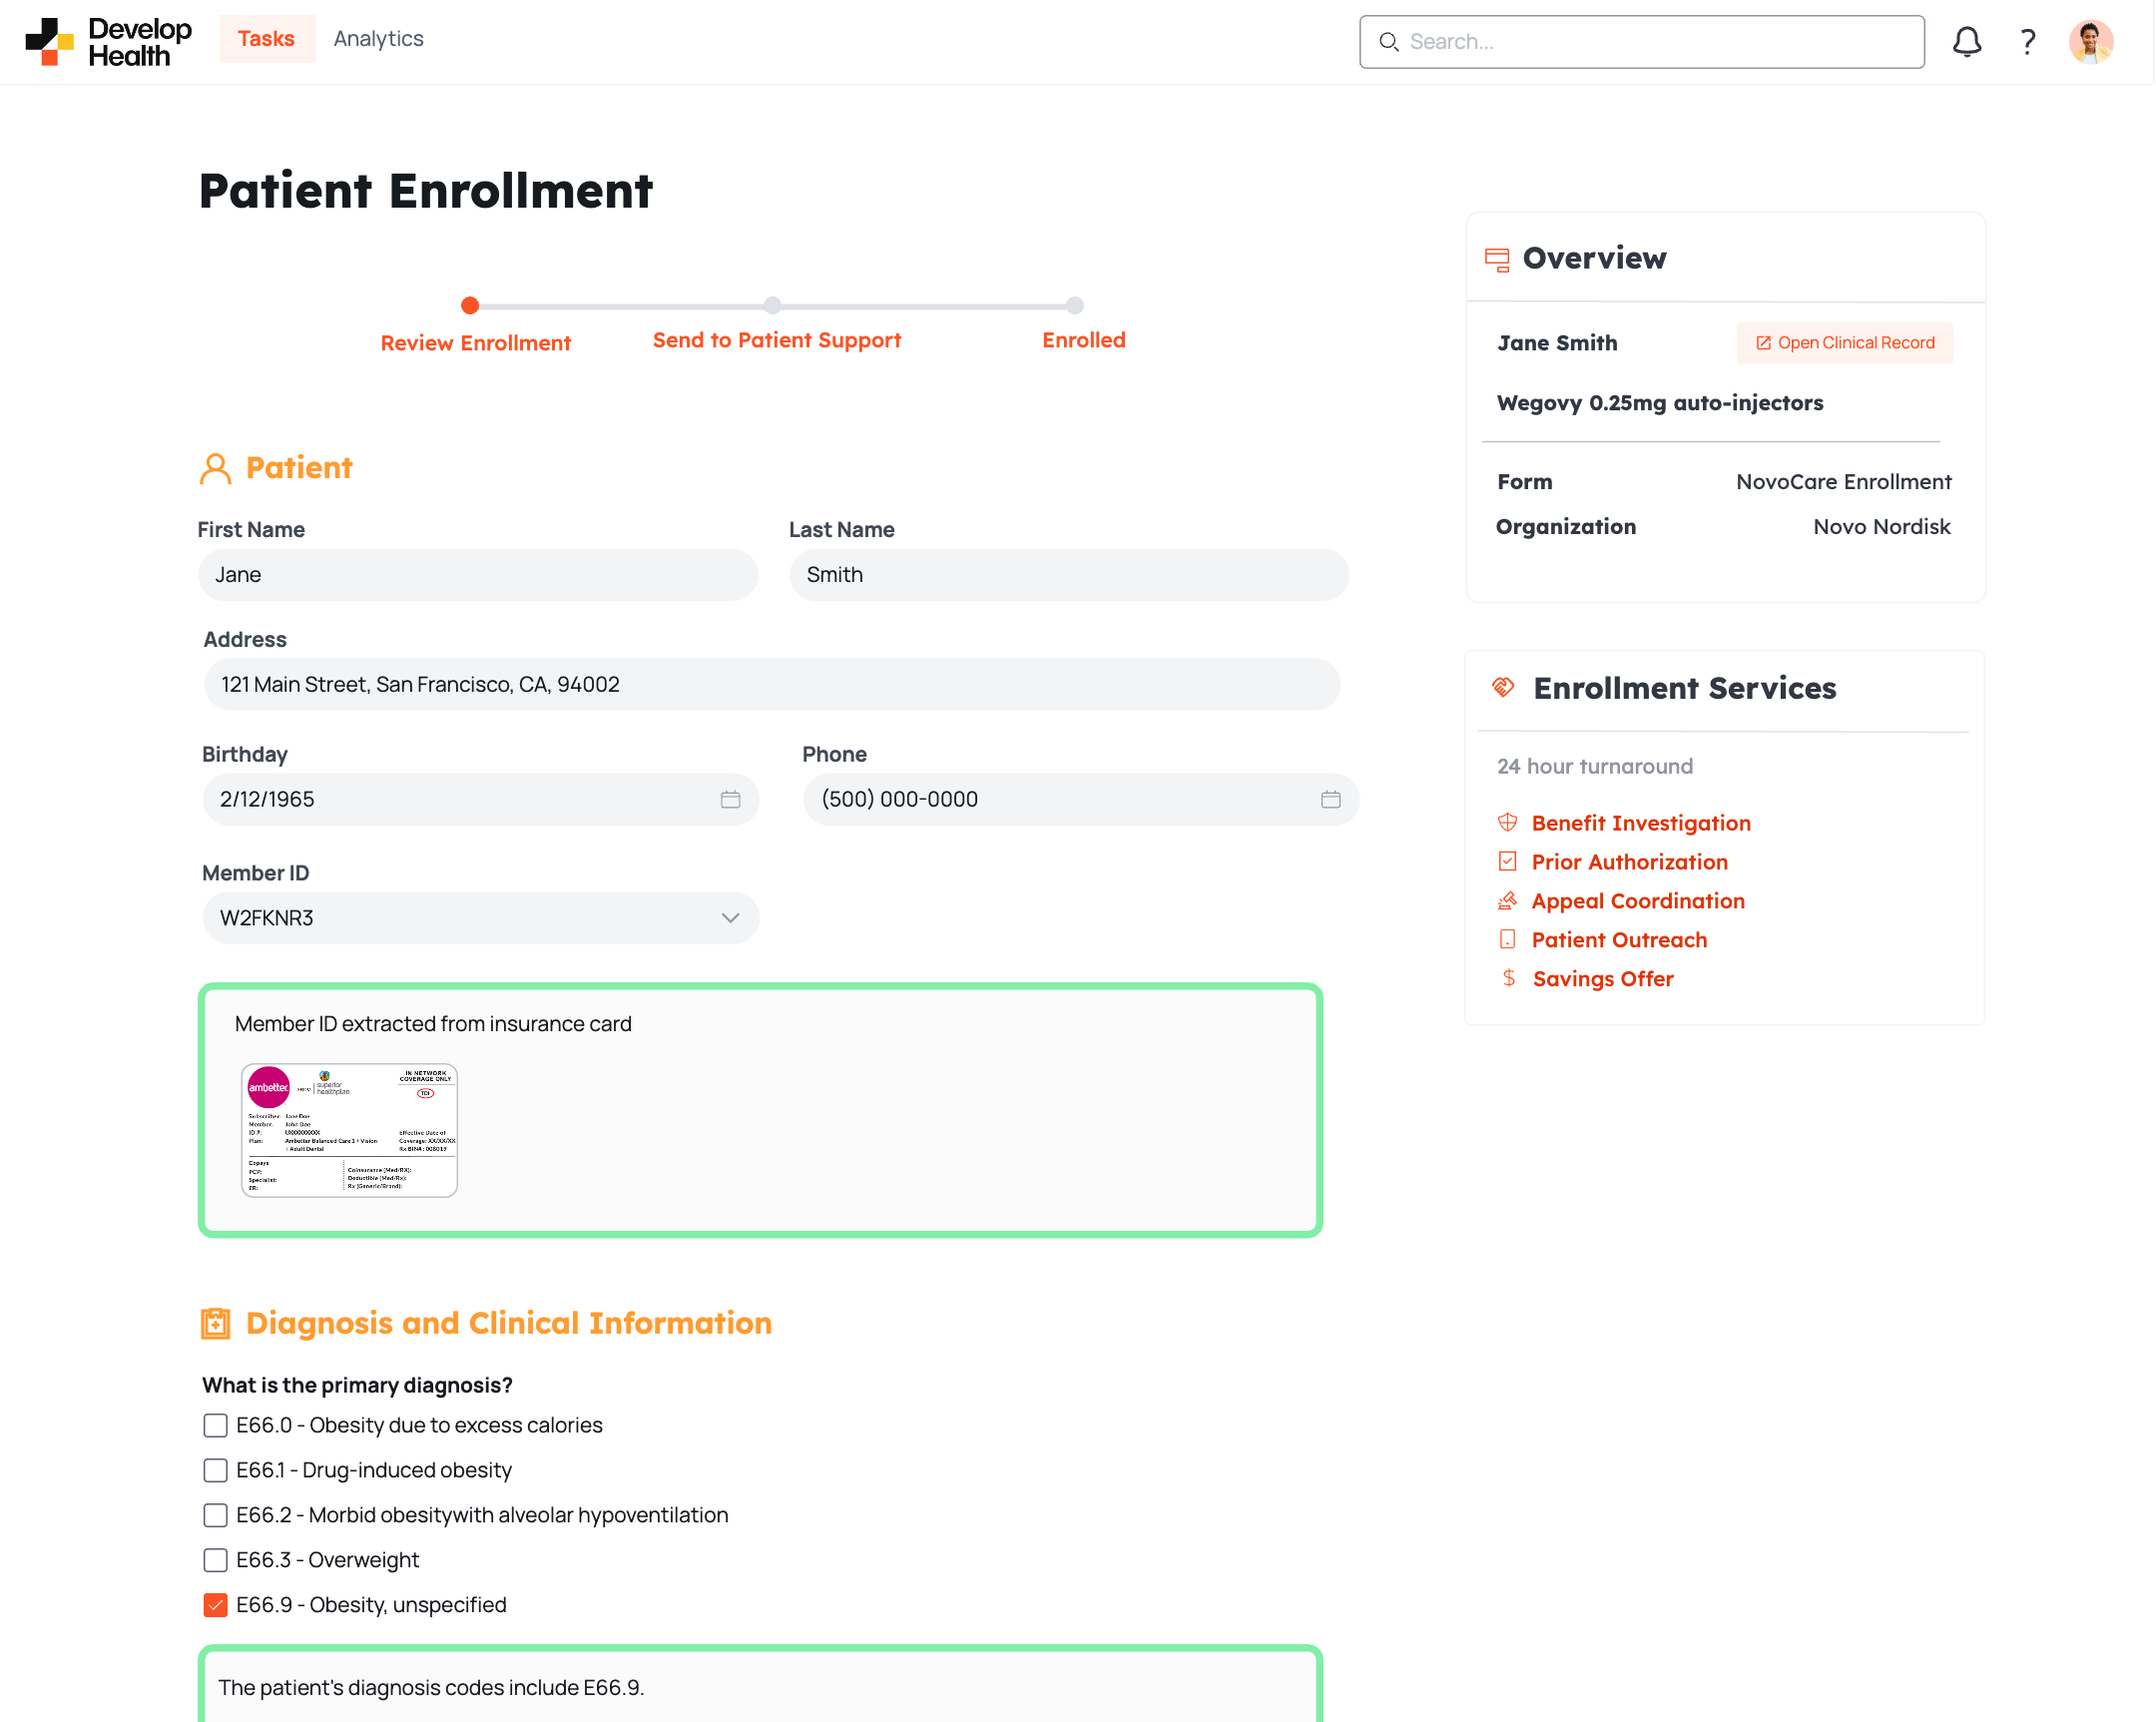The height and width of the screenshot is (1722, 2156).
Task: Open the Phone field calendar icon
Action: click(x=1330, y=799)
